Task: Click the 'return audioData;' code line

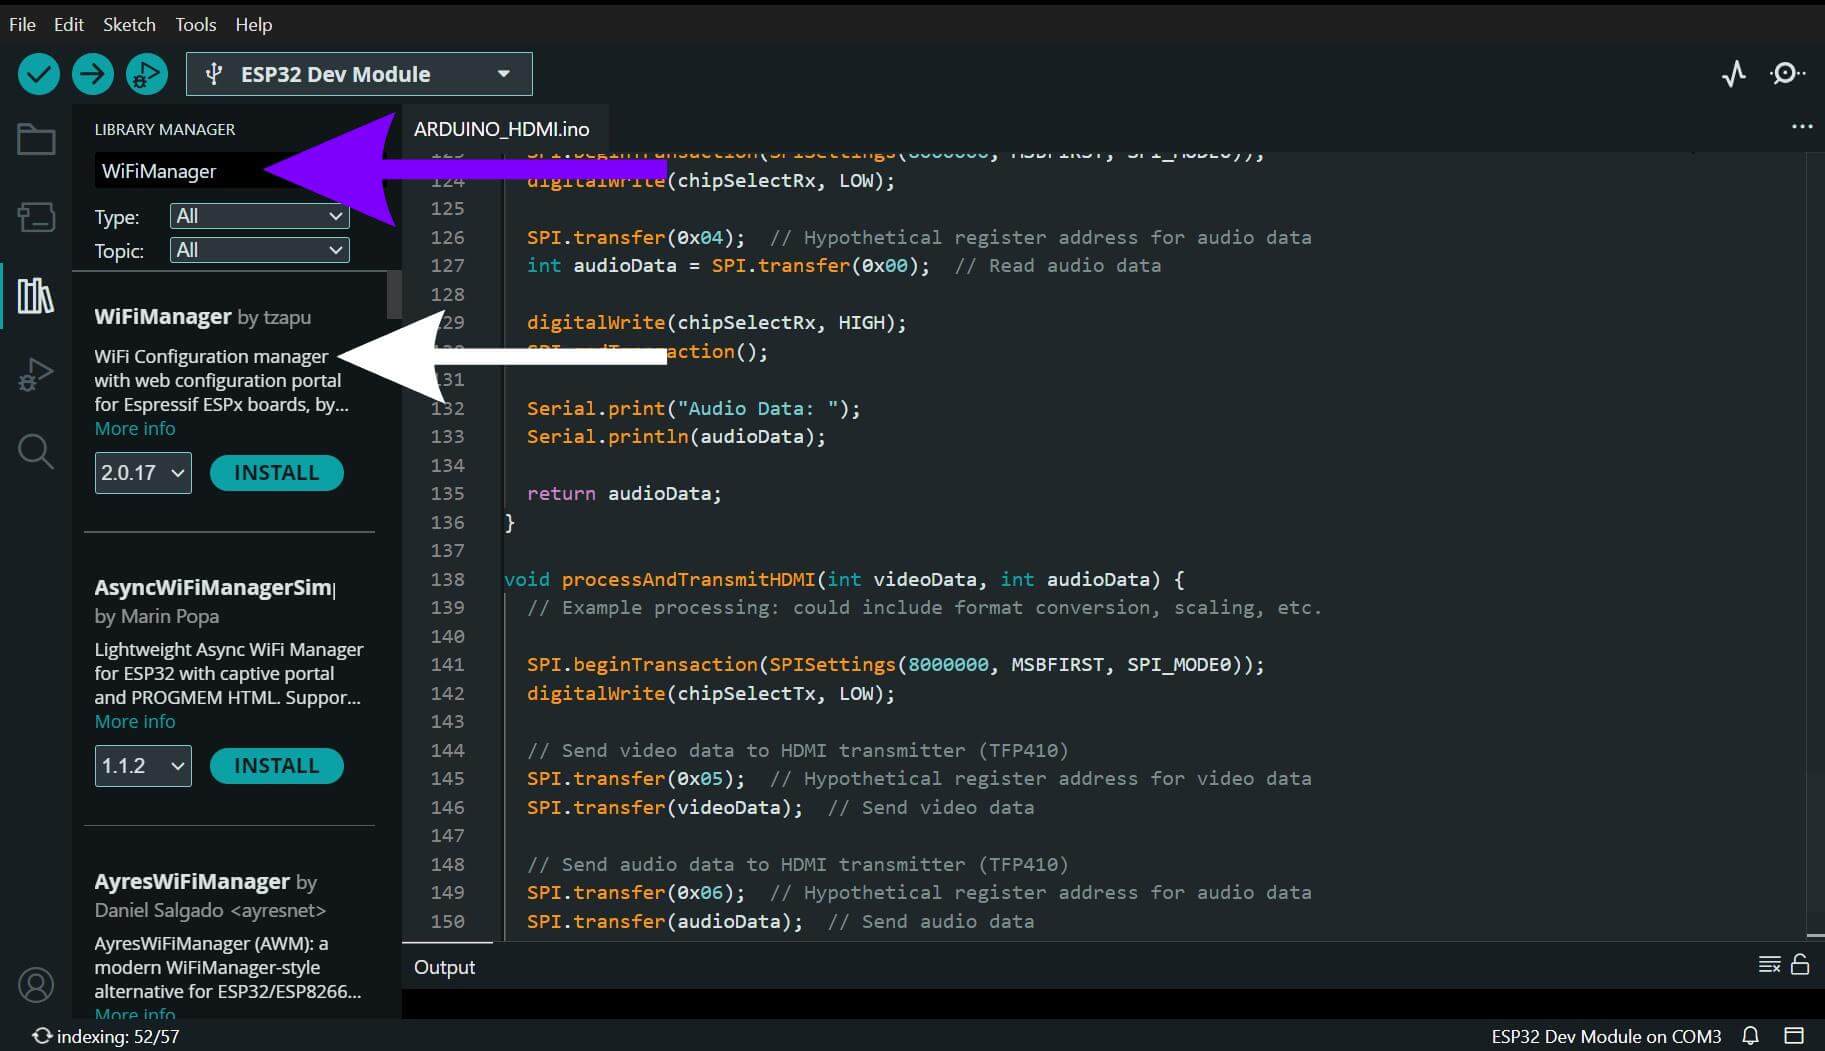Action: pos(624,494)
